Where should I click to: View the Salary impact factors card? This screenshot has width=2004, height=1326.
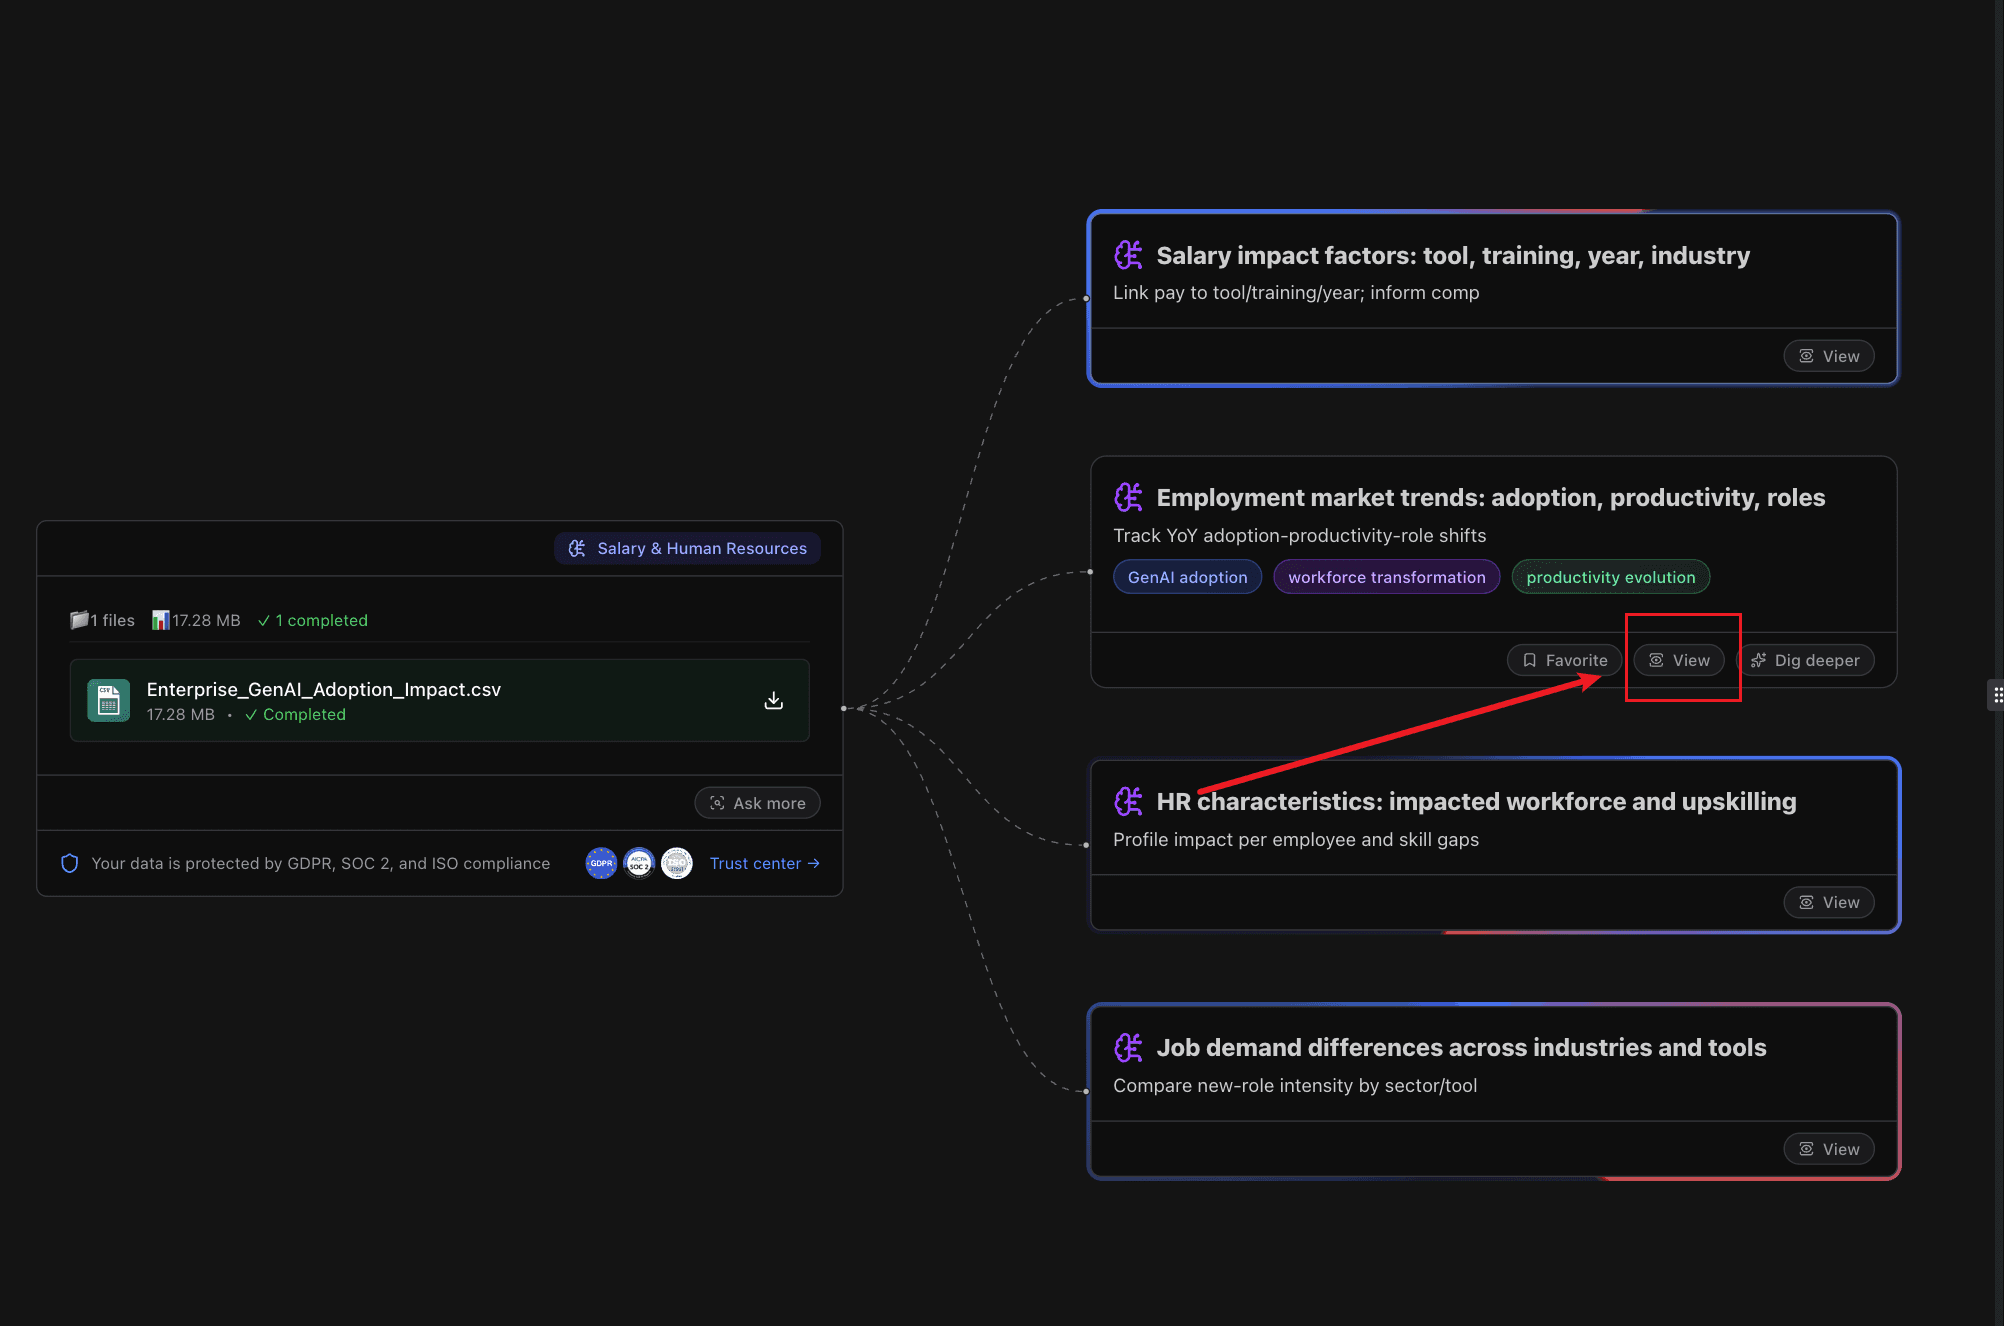point(1828,356)
